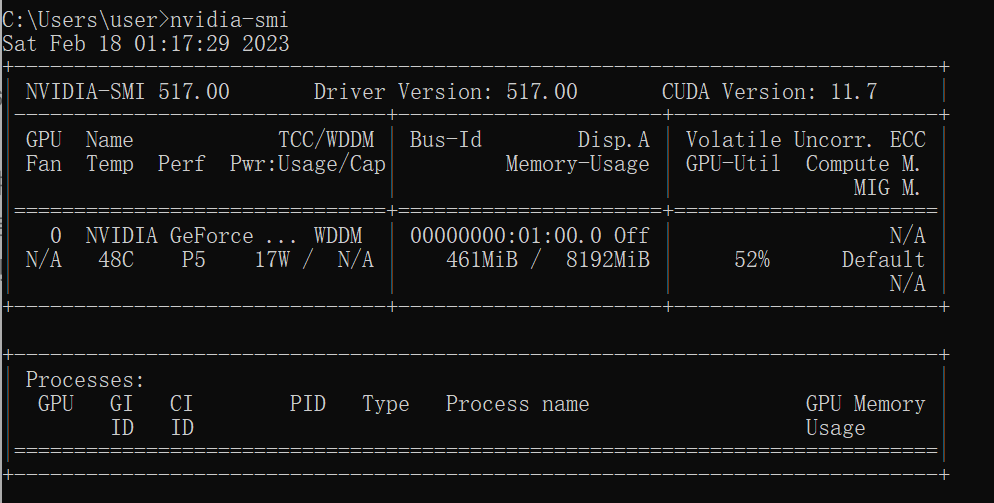Click used memory "461MiB"
Screen dimensions: 994x503
[482, 260]
